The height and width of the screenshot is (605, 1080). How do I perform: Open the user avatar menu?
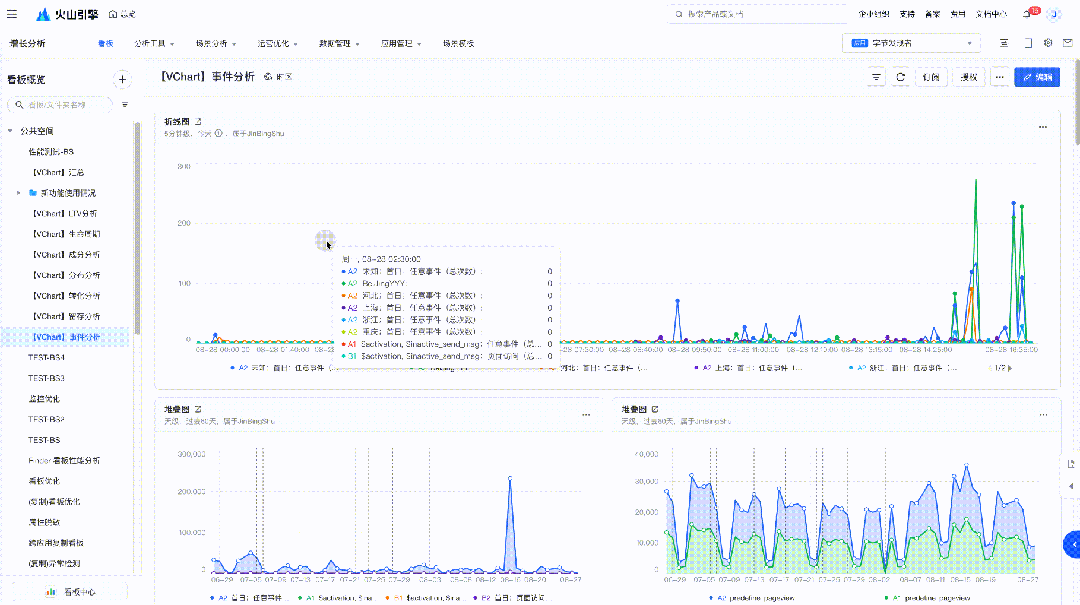(x=1054, y=14)
